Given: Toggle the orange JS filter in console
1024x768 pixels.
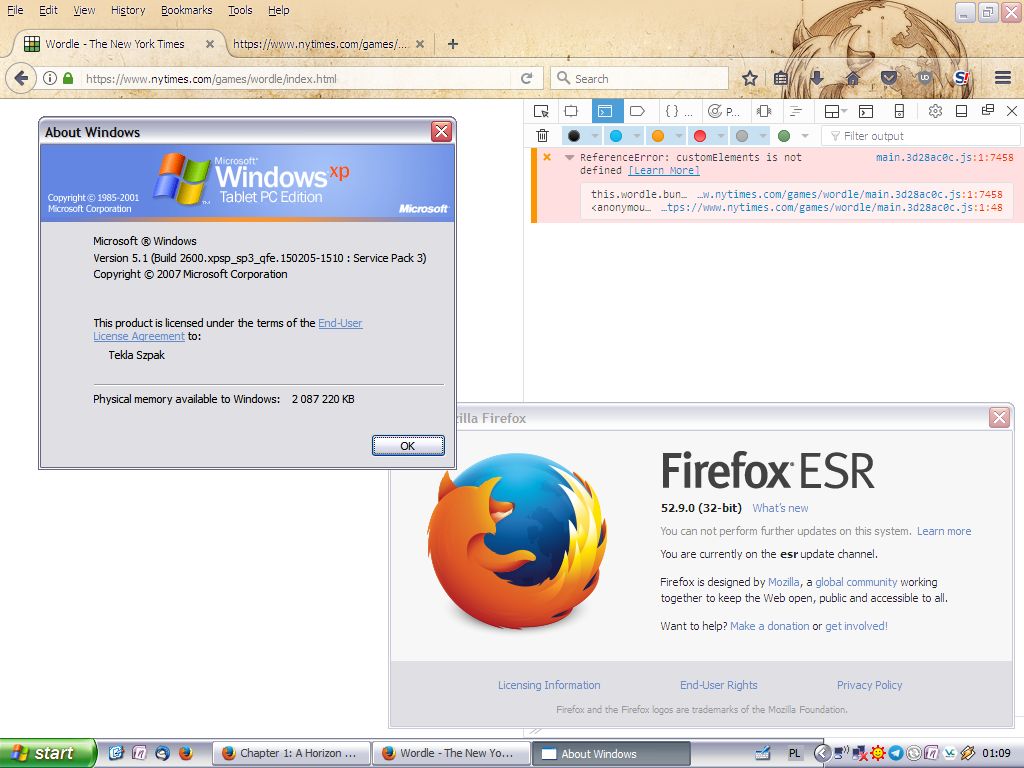Looking at the screenshot, I should click(658, 136).
